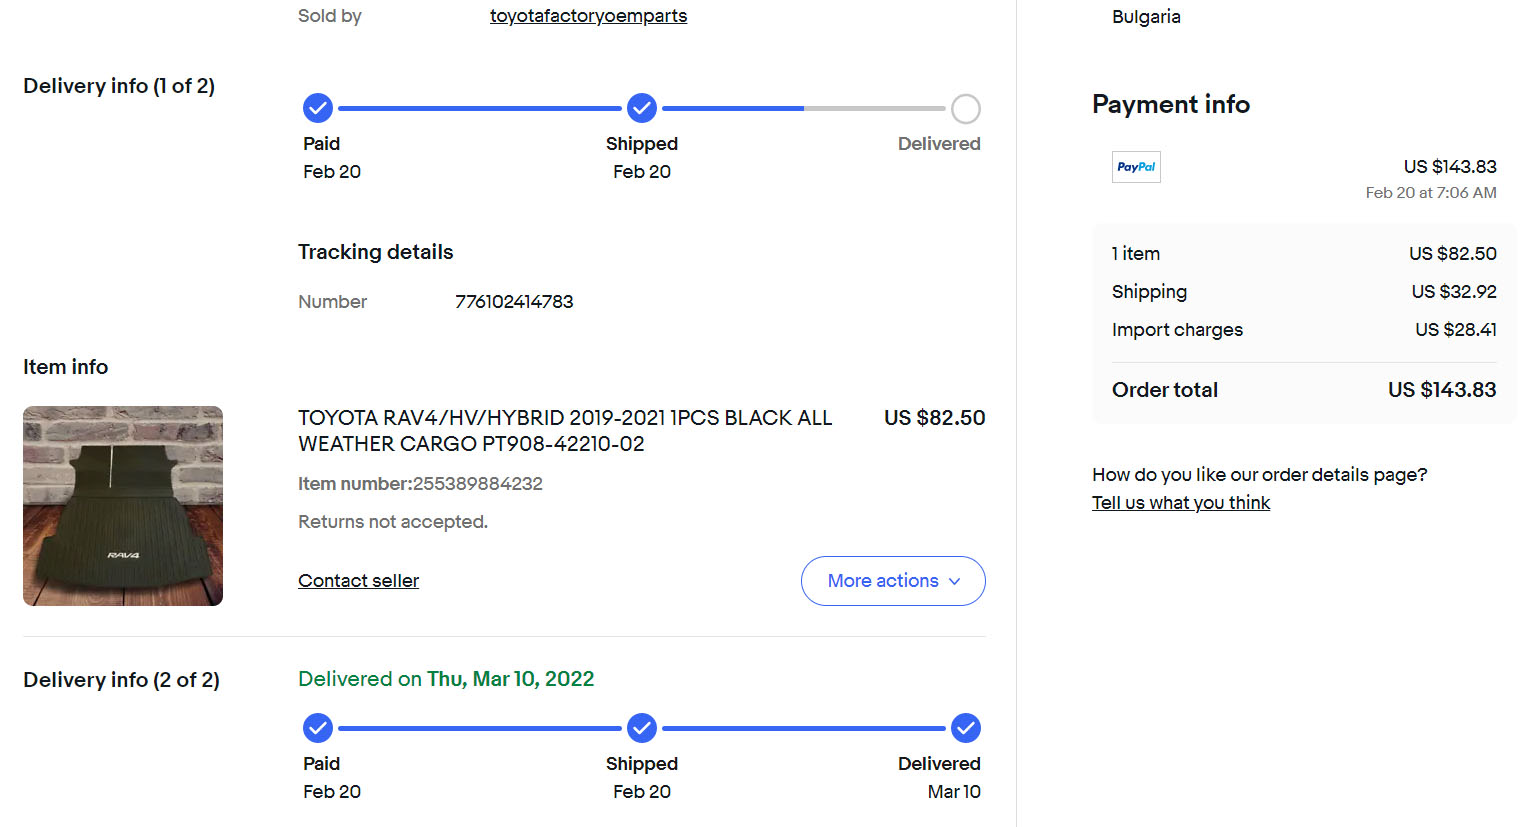The image size is (1521, 827).
Task: Click the empty Delivered circle in delivery 1
Action: coord(965,108)
